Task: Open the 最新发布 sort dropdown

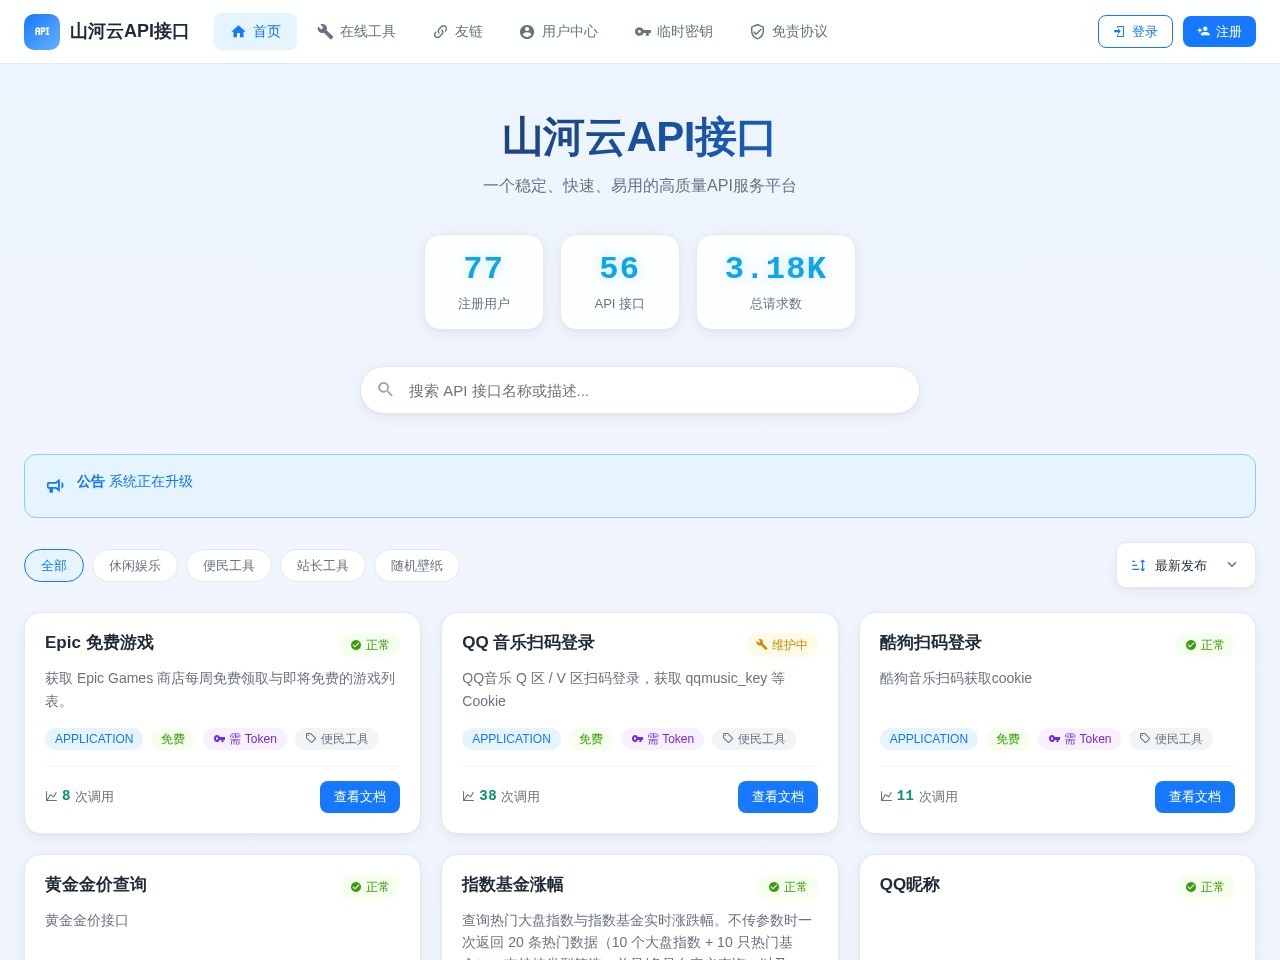Action: click(1186, 565)
